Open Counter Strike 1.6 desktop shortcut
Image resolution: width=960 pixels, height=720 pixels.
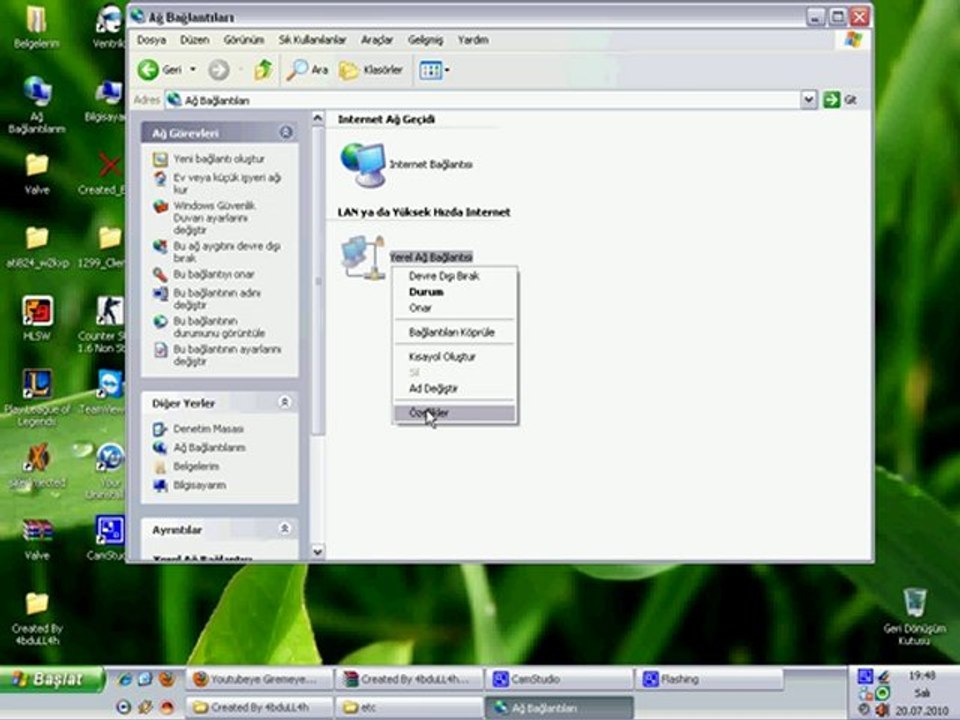[108, 323]
